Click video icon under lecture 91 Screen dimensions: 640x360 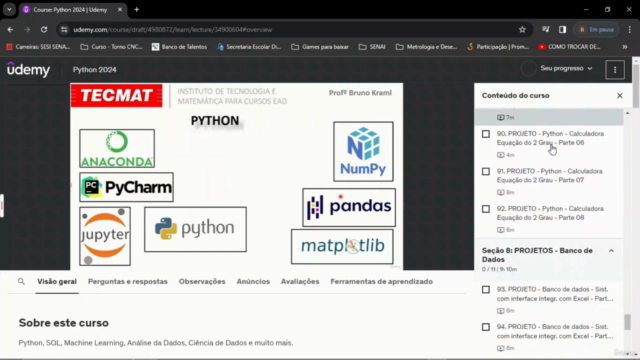(500, 192)
